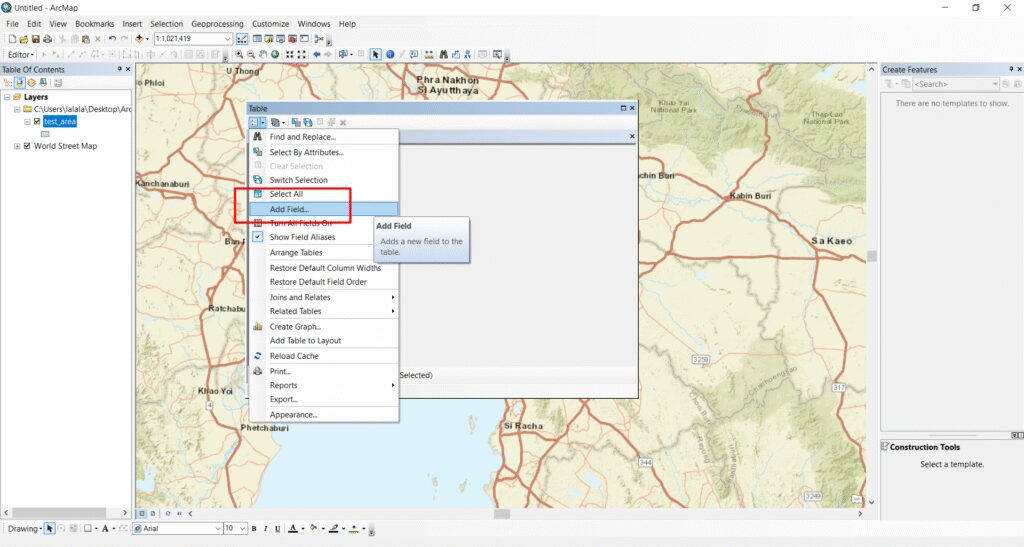The image size is (1024, 547).
Task: Select the Zoom In magnifier tool
Action: [x=240, y=55]
